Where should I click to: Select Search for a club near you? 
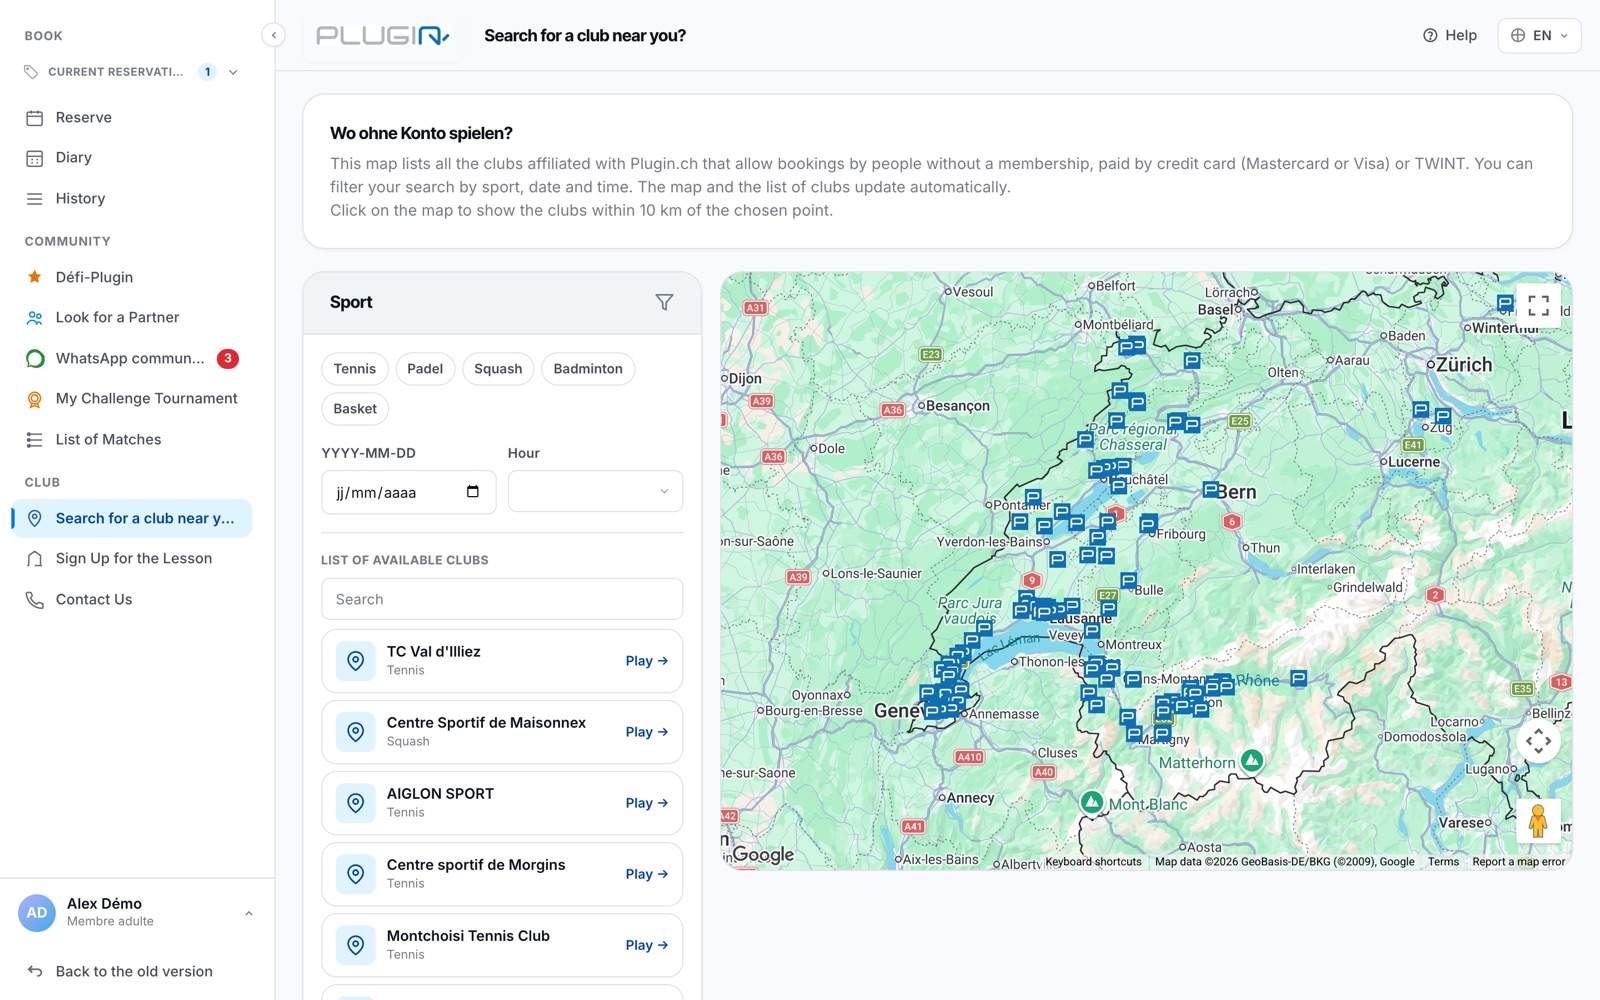pyautogui.click(x=132, y=518)
